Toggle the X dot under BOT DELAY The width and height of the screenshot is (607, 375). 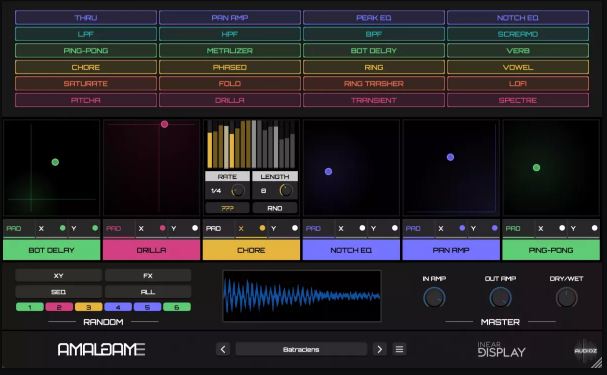(x=62, y=228)
